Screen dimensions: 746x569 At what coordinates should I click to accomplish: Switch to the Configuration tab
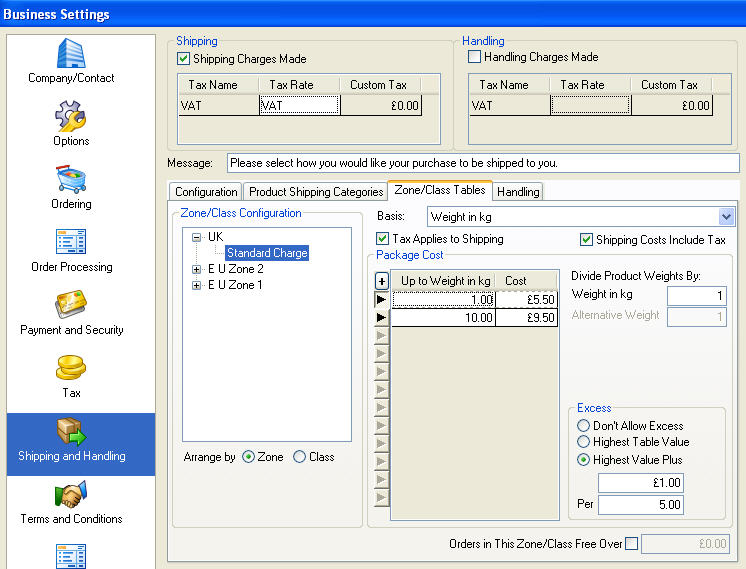(x=206, y=192)
